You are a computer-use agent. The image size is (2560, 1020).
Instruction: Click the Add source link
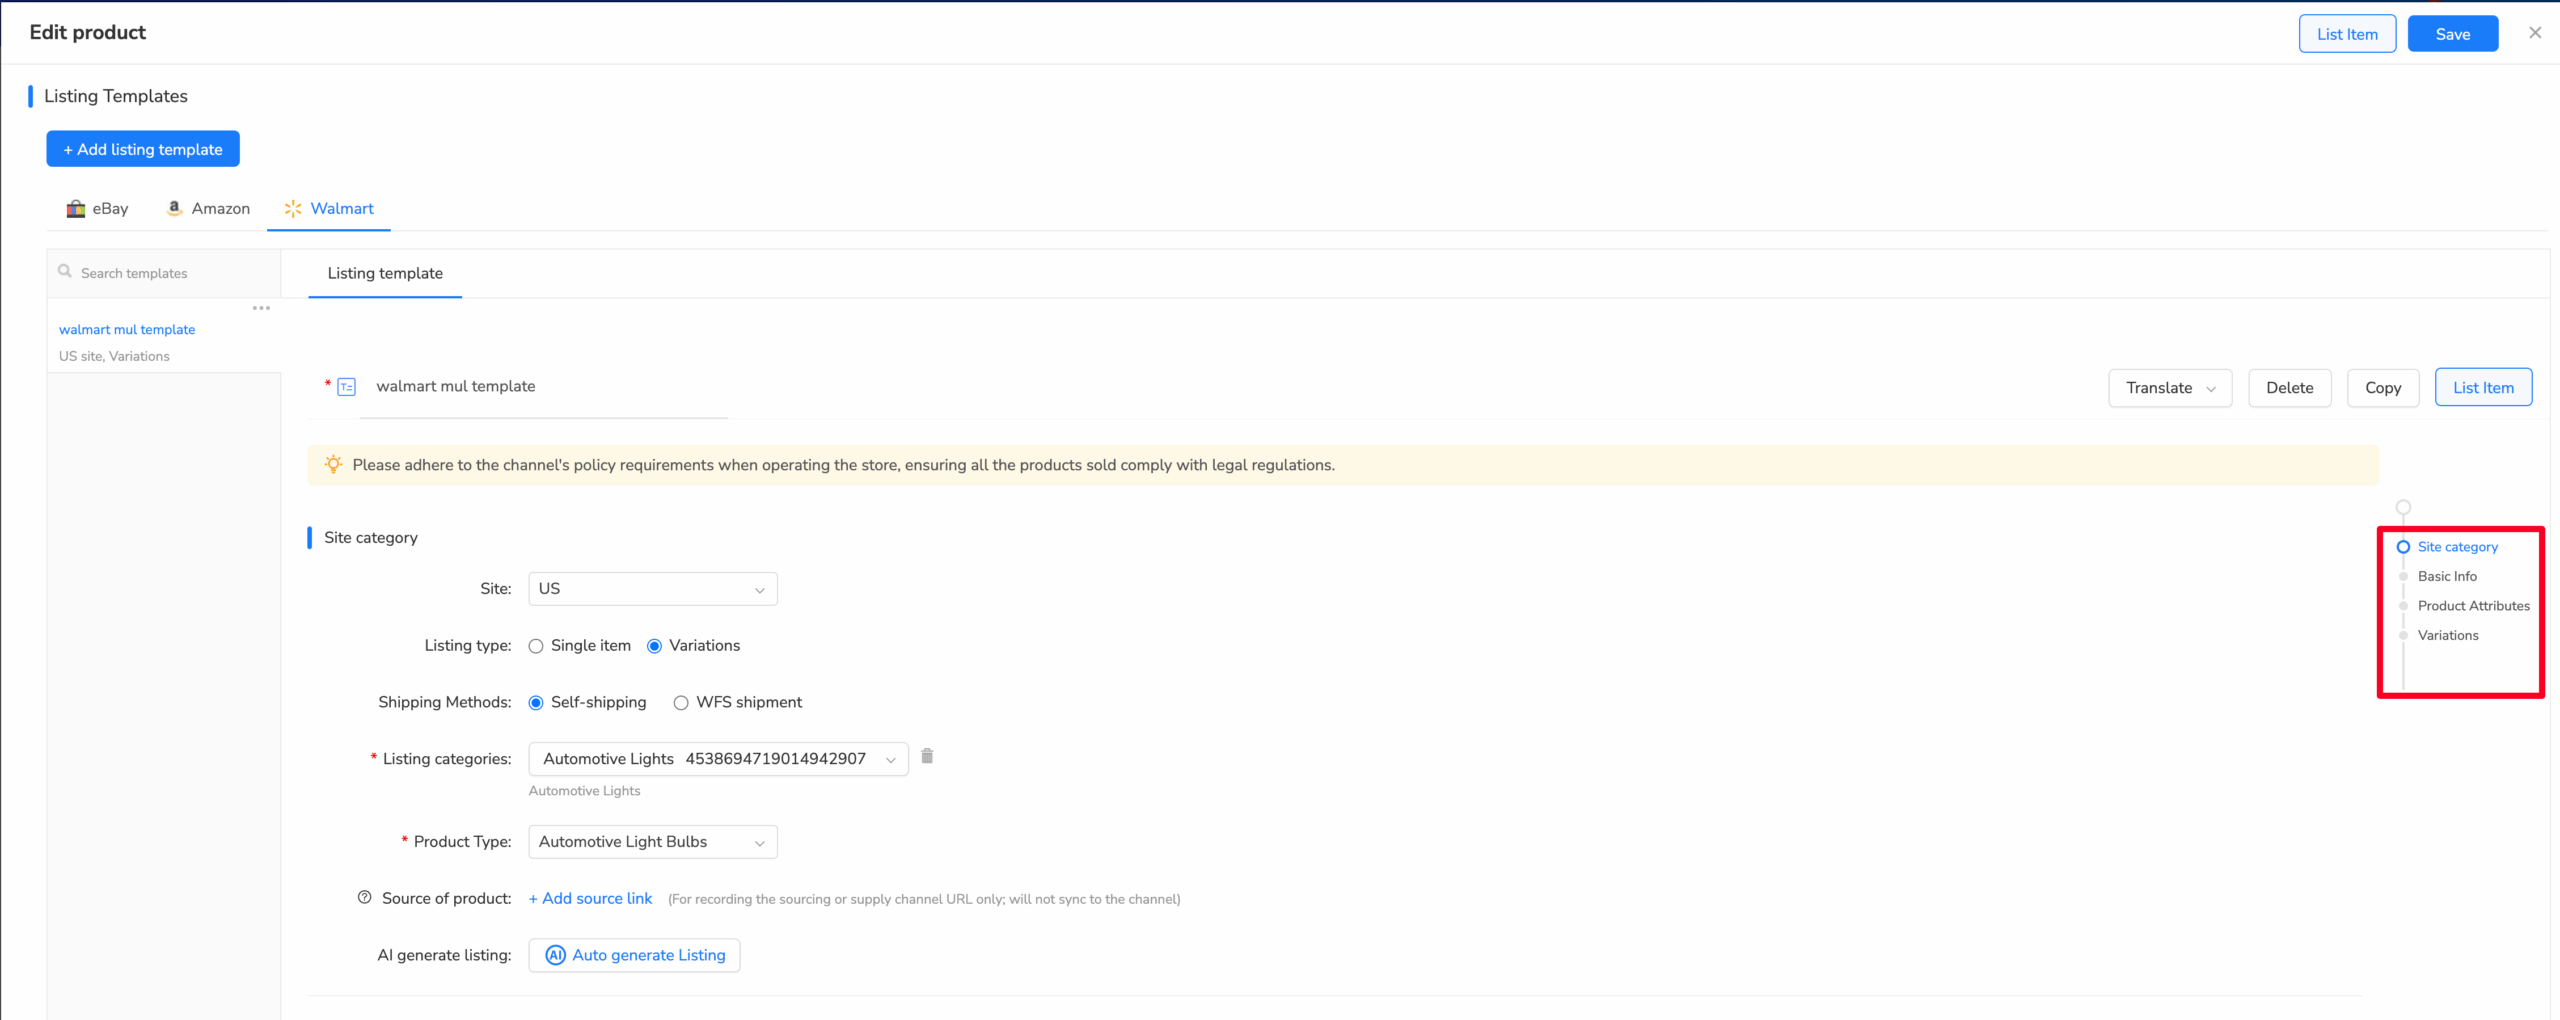coord(590,898)
